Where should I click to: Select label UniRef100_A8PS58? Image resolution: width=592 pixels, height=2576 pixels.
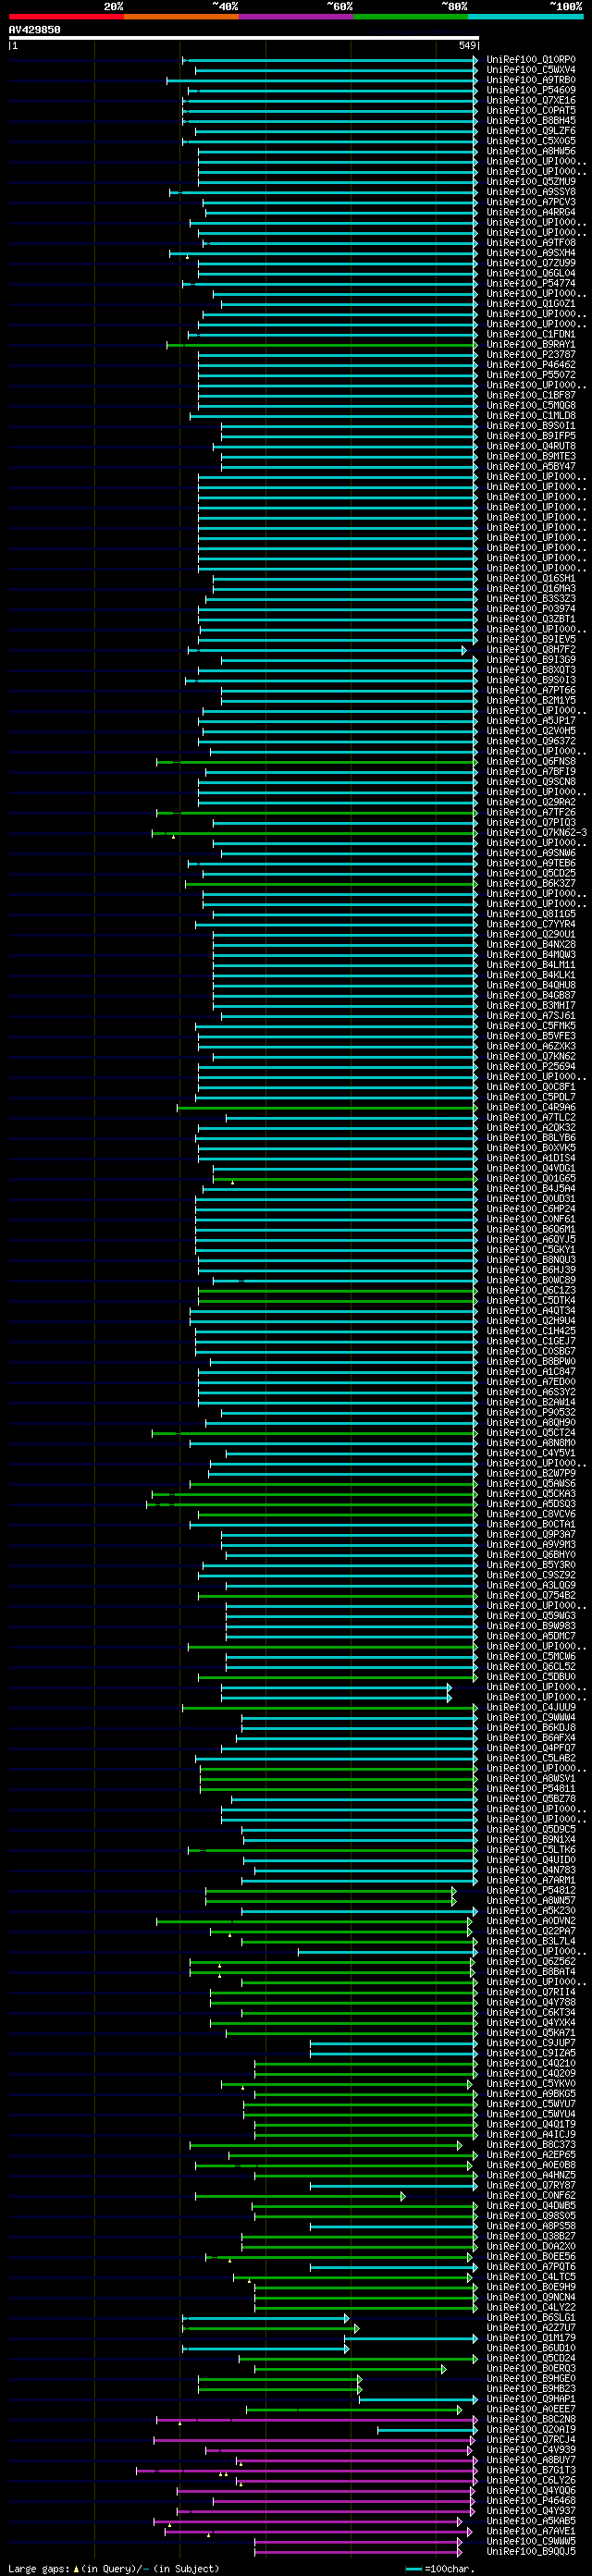pos(531,2226)
